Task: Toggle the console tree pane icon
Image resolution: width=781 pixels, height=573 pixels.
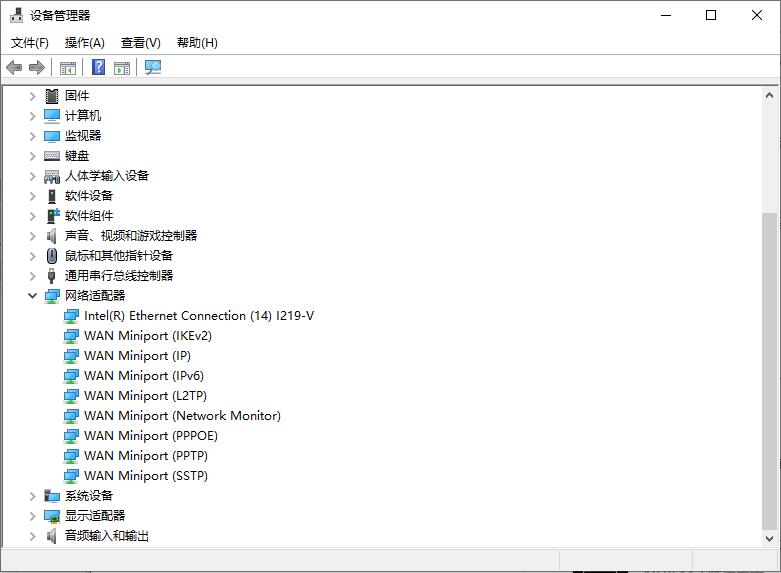Action: tap(68, 67)
